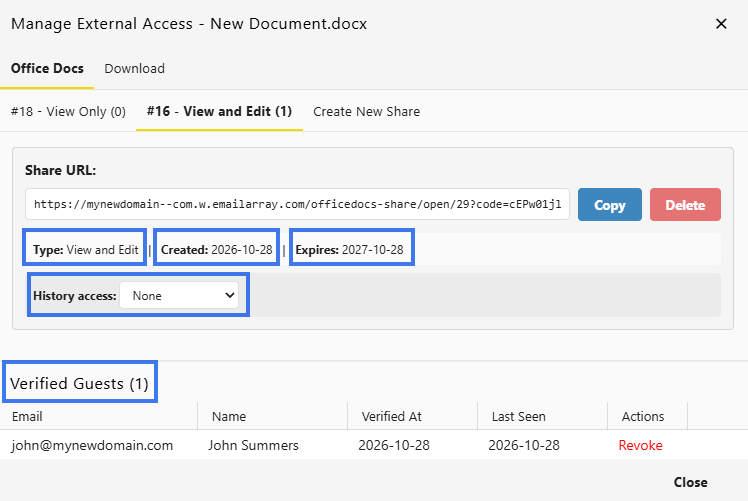Click the Expires: 2027-10-28 text
748x501 pixels.
[349, 250]
